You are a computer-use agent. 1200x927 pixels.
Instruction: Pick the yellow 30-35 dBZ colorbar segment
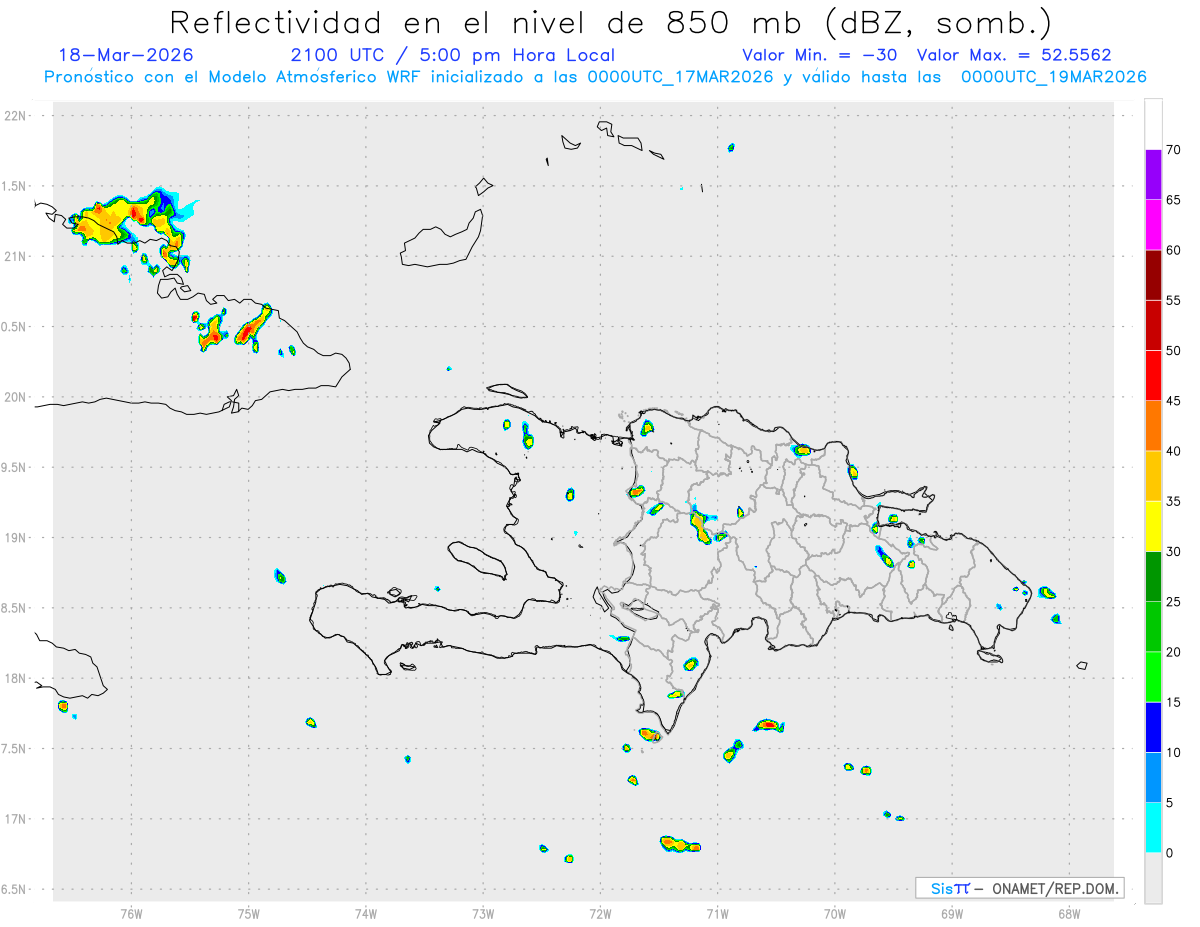point(1153,526)
